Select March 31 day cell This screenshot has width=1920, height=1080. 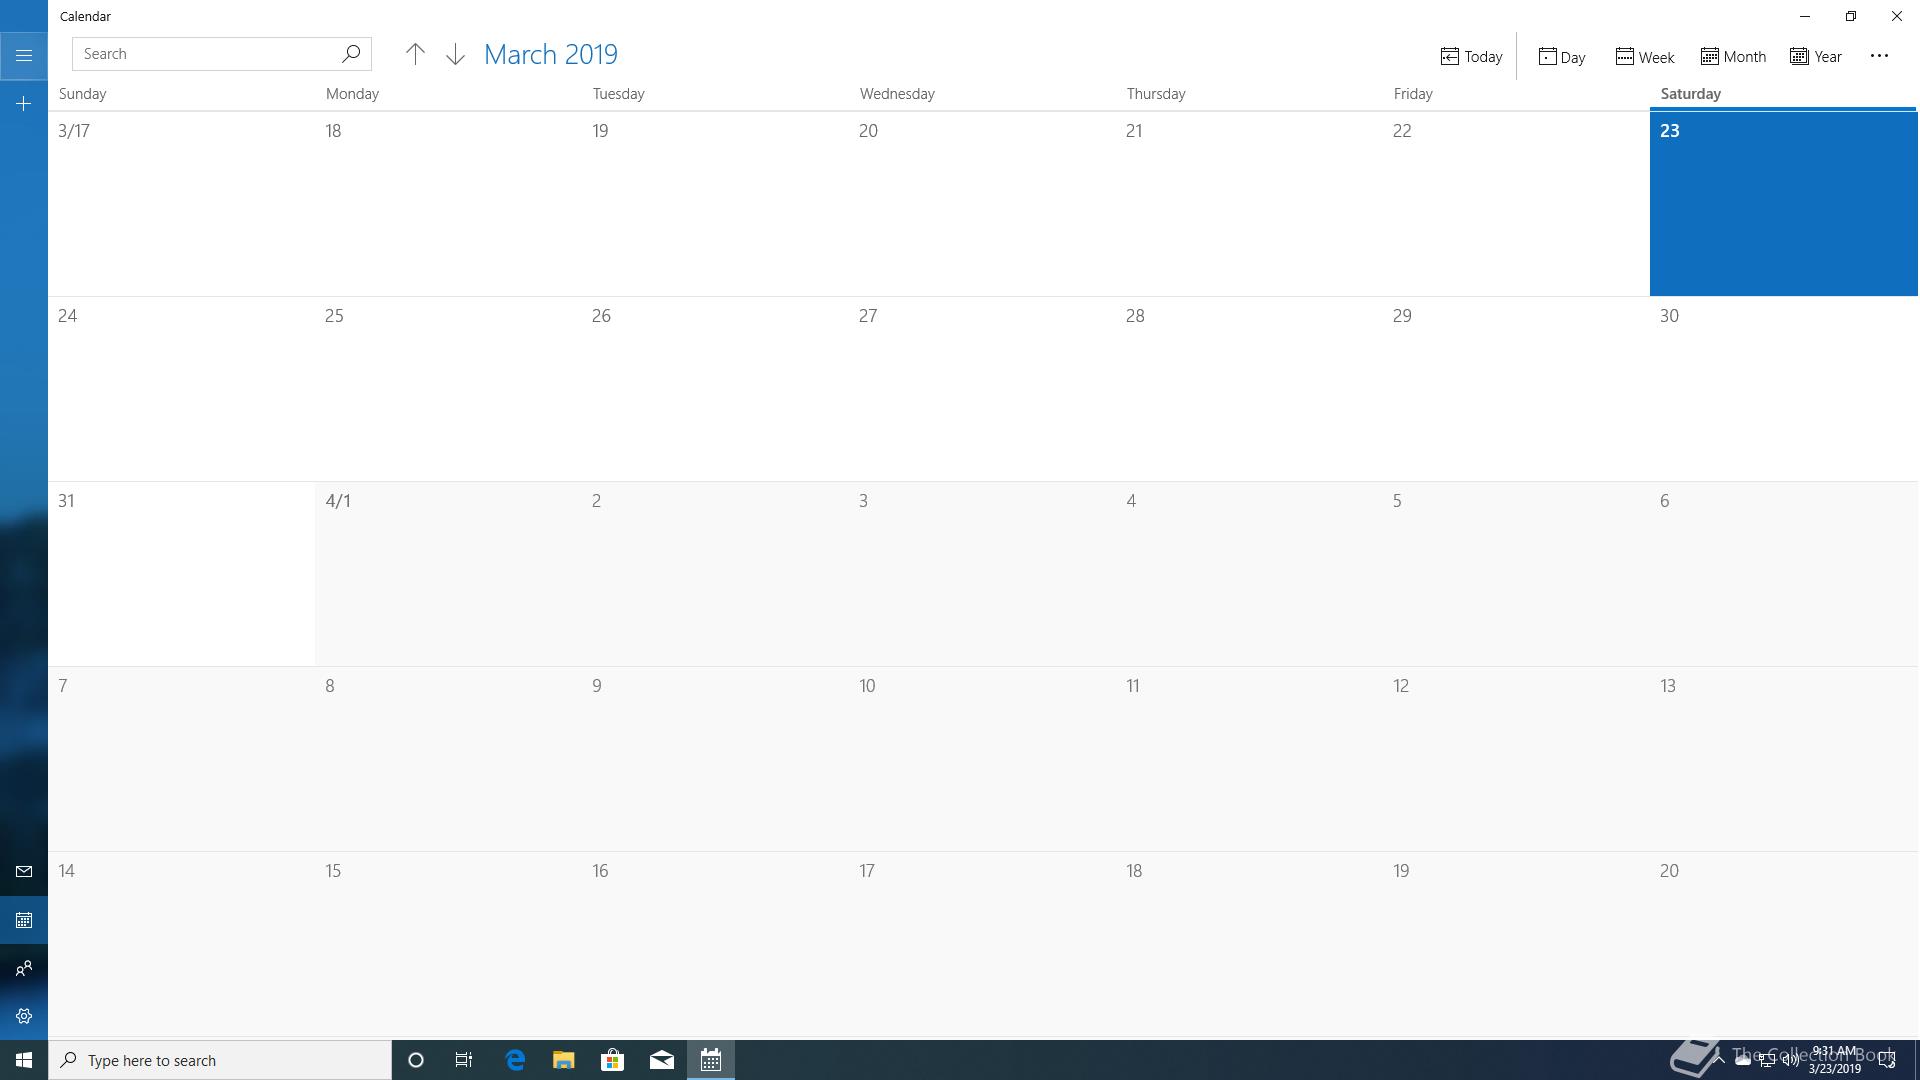(181, 574)
